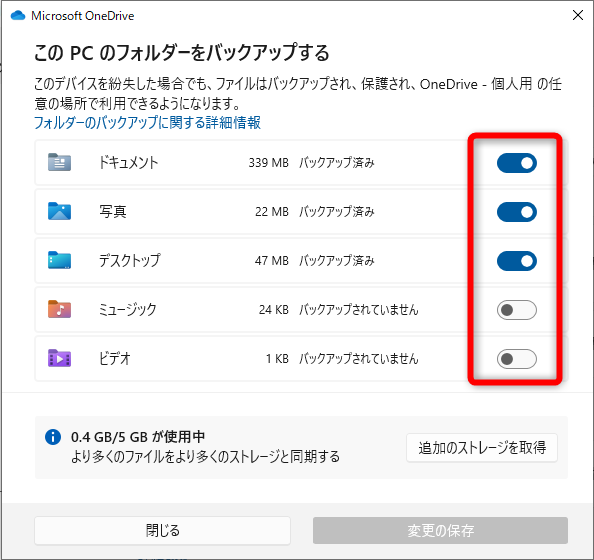Click the ドキュメント folder name
The image size is (594, 560).
(x=128, y=163)
